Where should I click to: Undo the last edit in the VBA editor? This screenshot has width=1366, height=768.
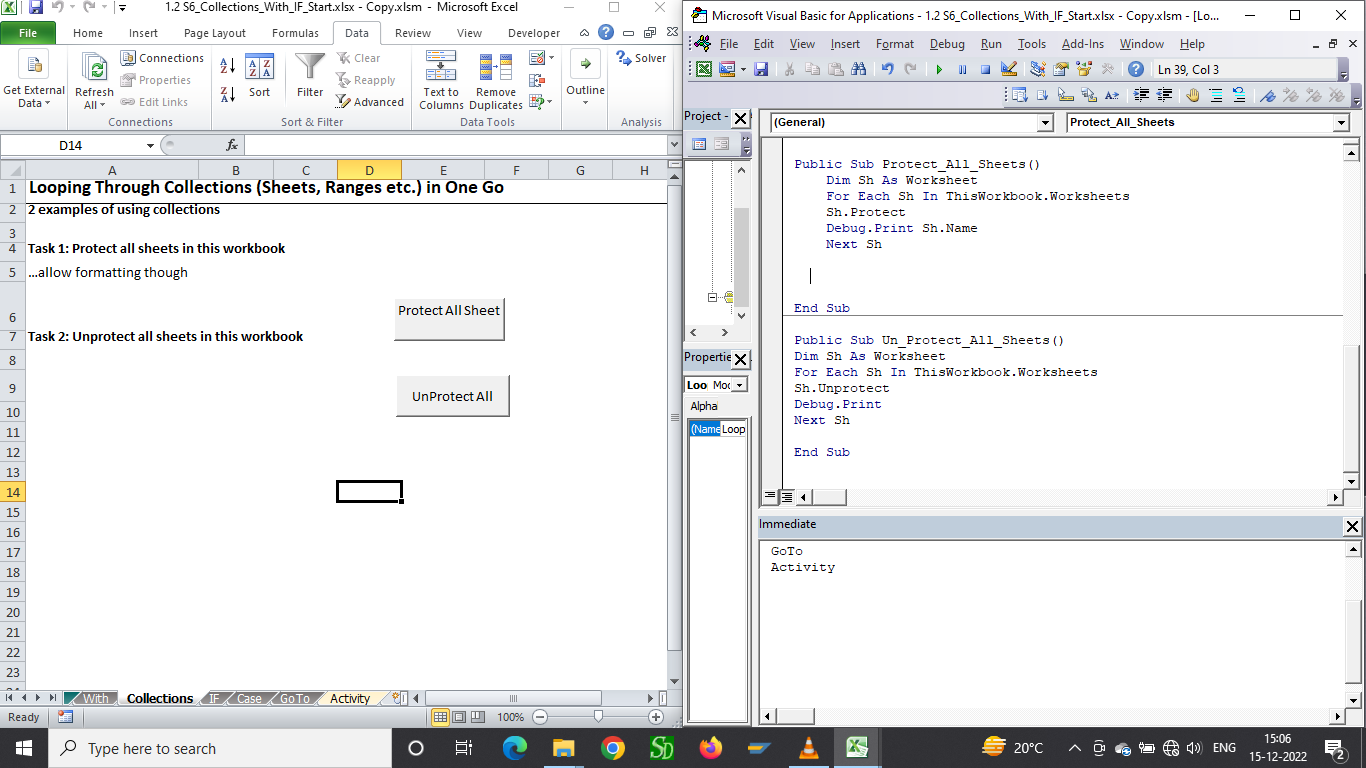click(887, 69)
